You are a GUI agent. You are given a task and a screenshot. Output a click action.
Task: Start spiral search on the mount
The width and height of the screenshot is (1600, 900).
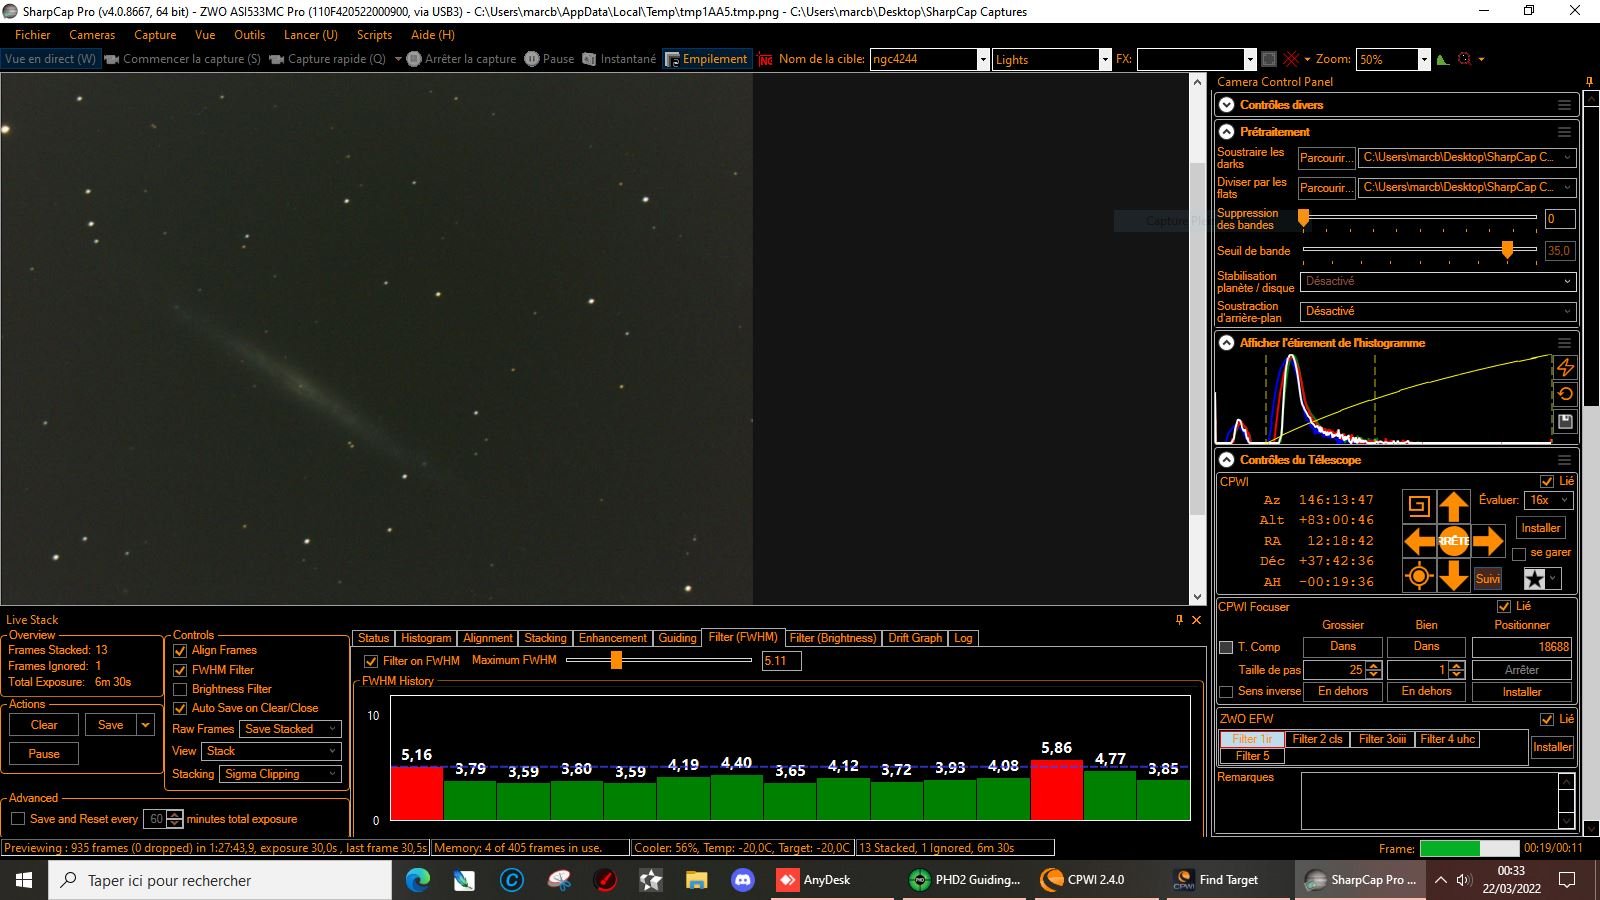1418,506
